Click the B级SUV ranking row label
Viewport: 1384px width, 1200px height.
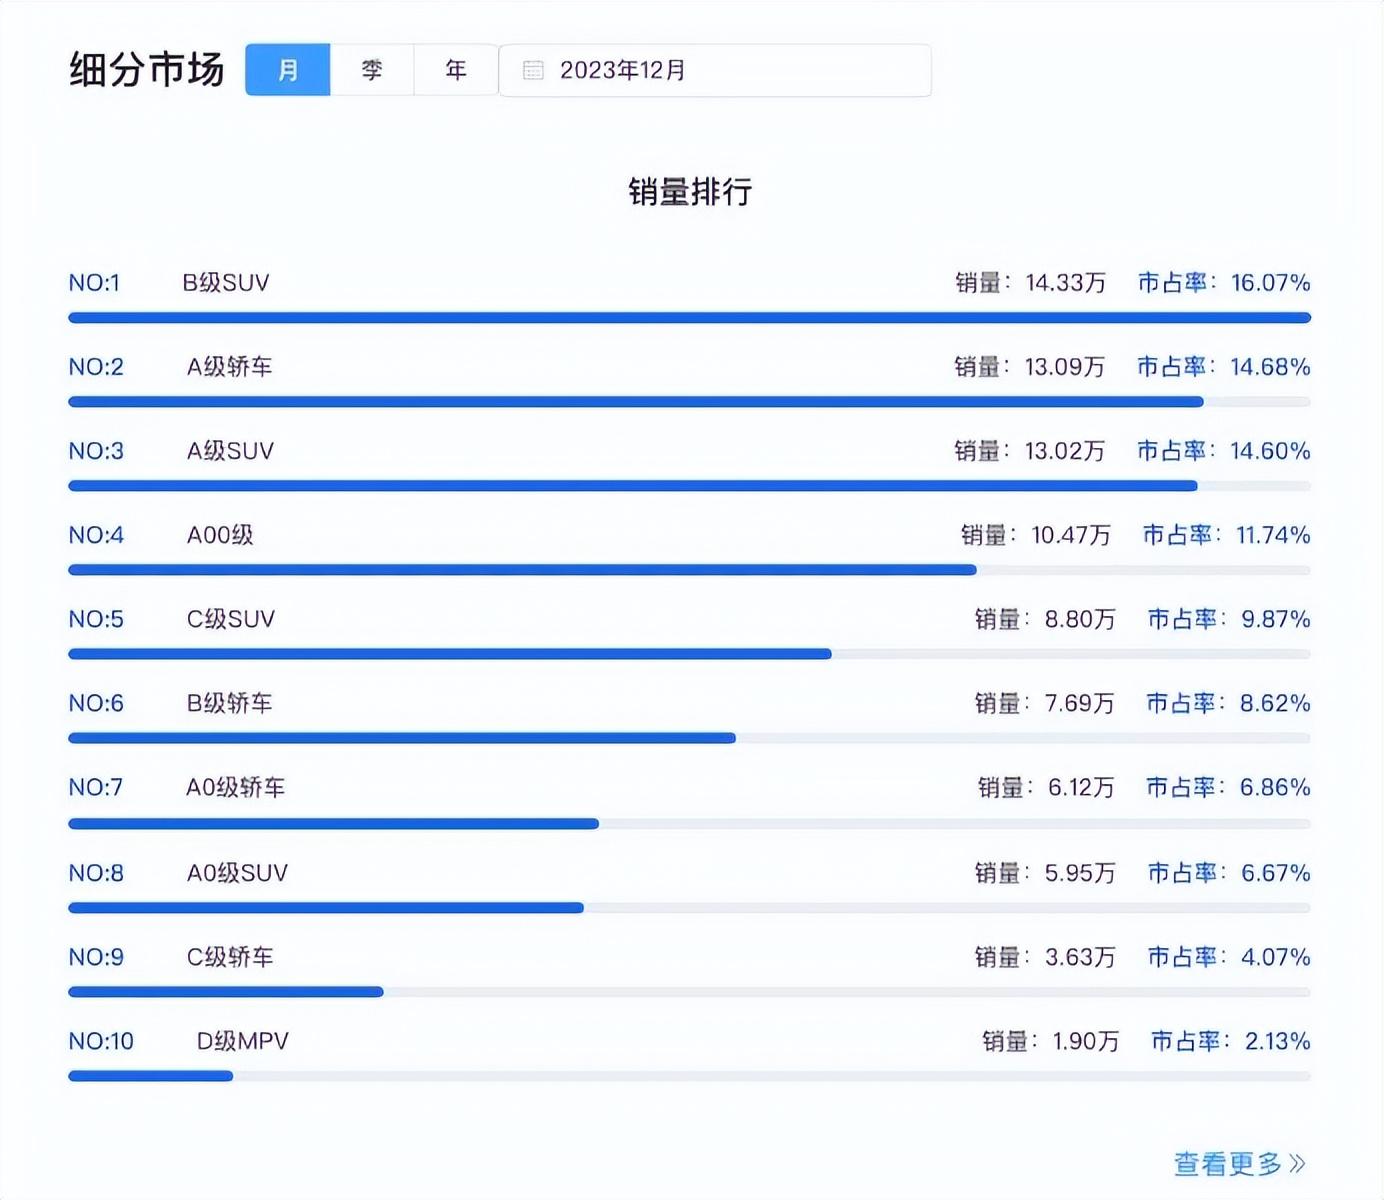tap(226, 283)
